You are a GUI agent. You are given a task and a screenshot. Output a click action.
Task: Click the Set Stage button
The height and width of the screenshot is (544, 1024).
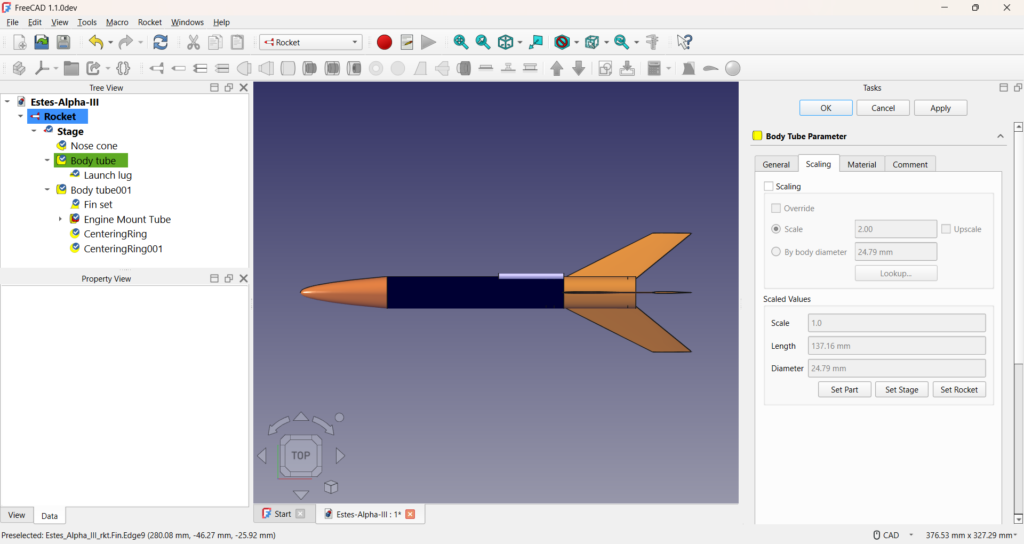[902, 390]
